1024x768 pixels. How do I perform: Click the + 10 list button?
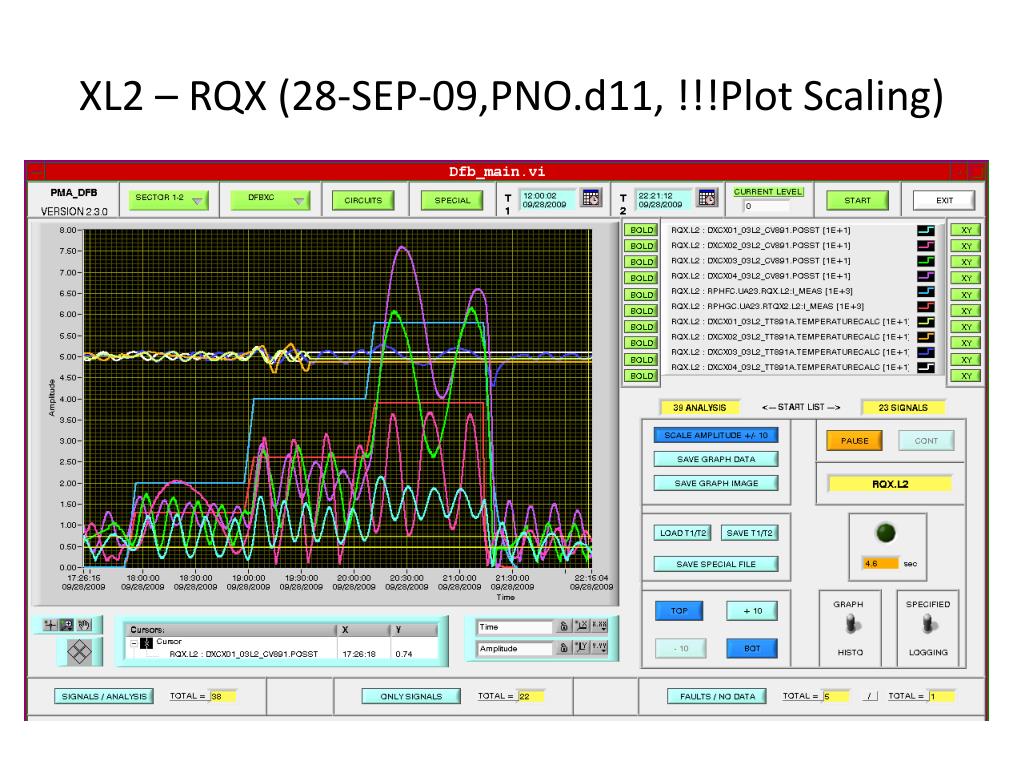click(x=752, y=611)
